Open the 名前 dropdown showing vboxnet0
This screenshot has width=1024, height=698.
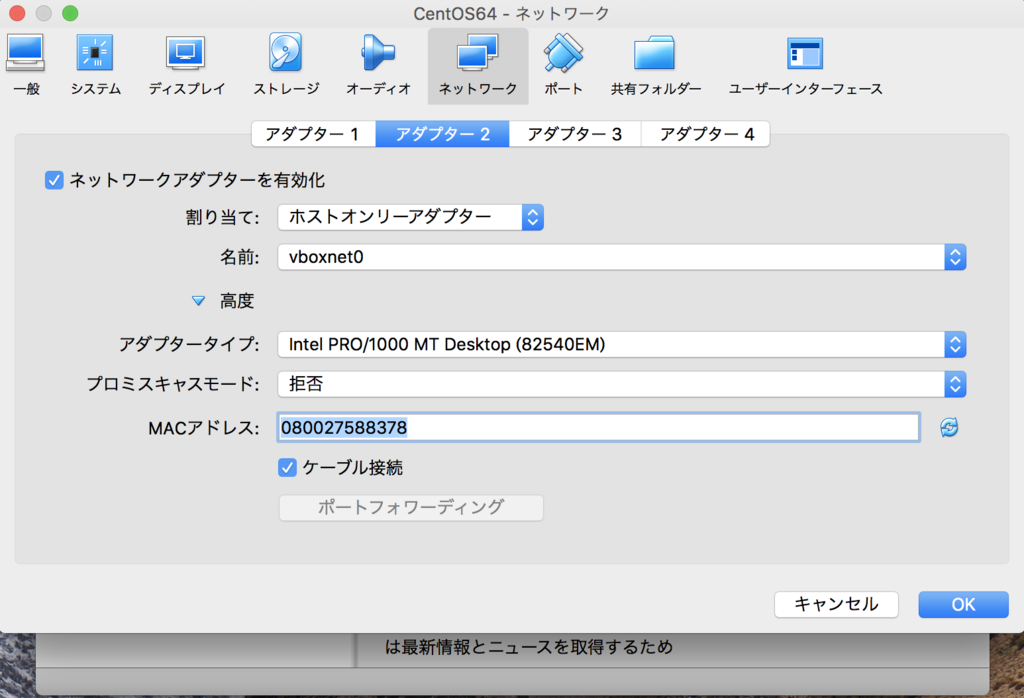pos(622,257)
